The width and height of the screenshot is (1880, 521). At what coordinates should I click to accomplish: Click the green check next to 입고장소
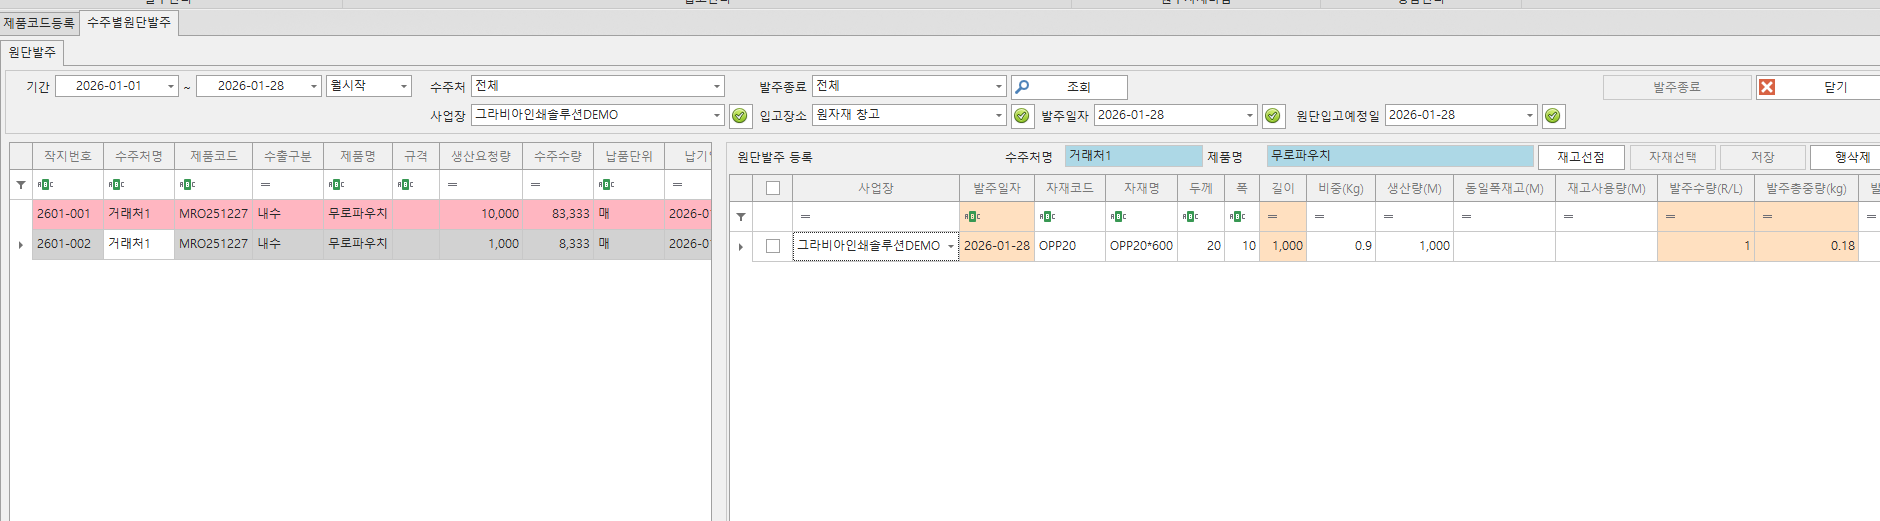click(x=1022, y=116)
